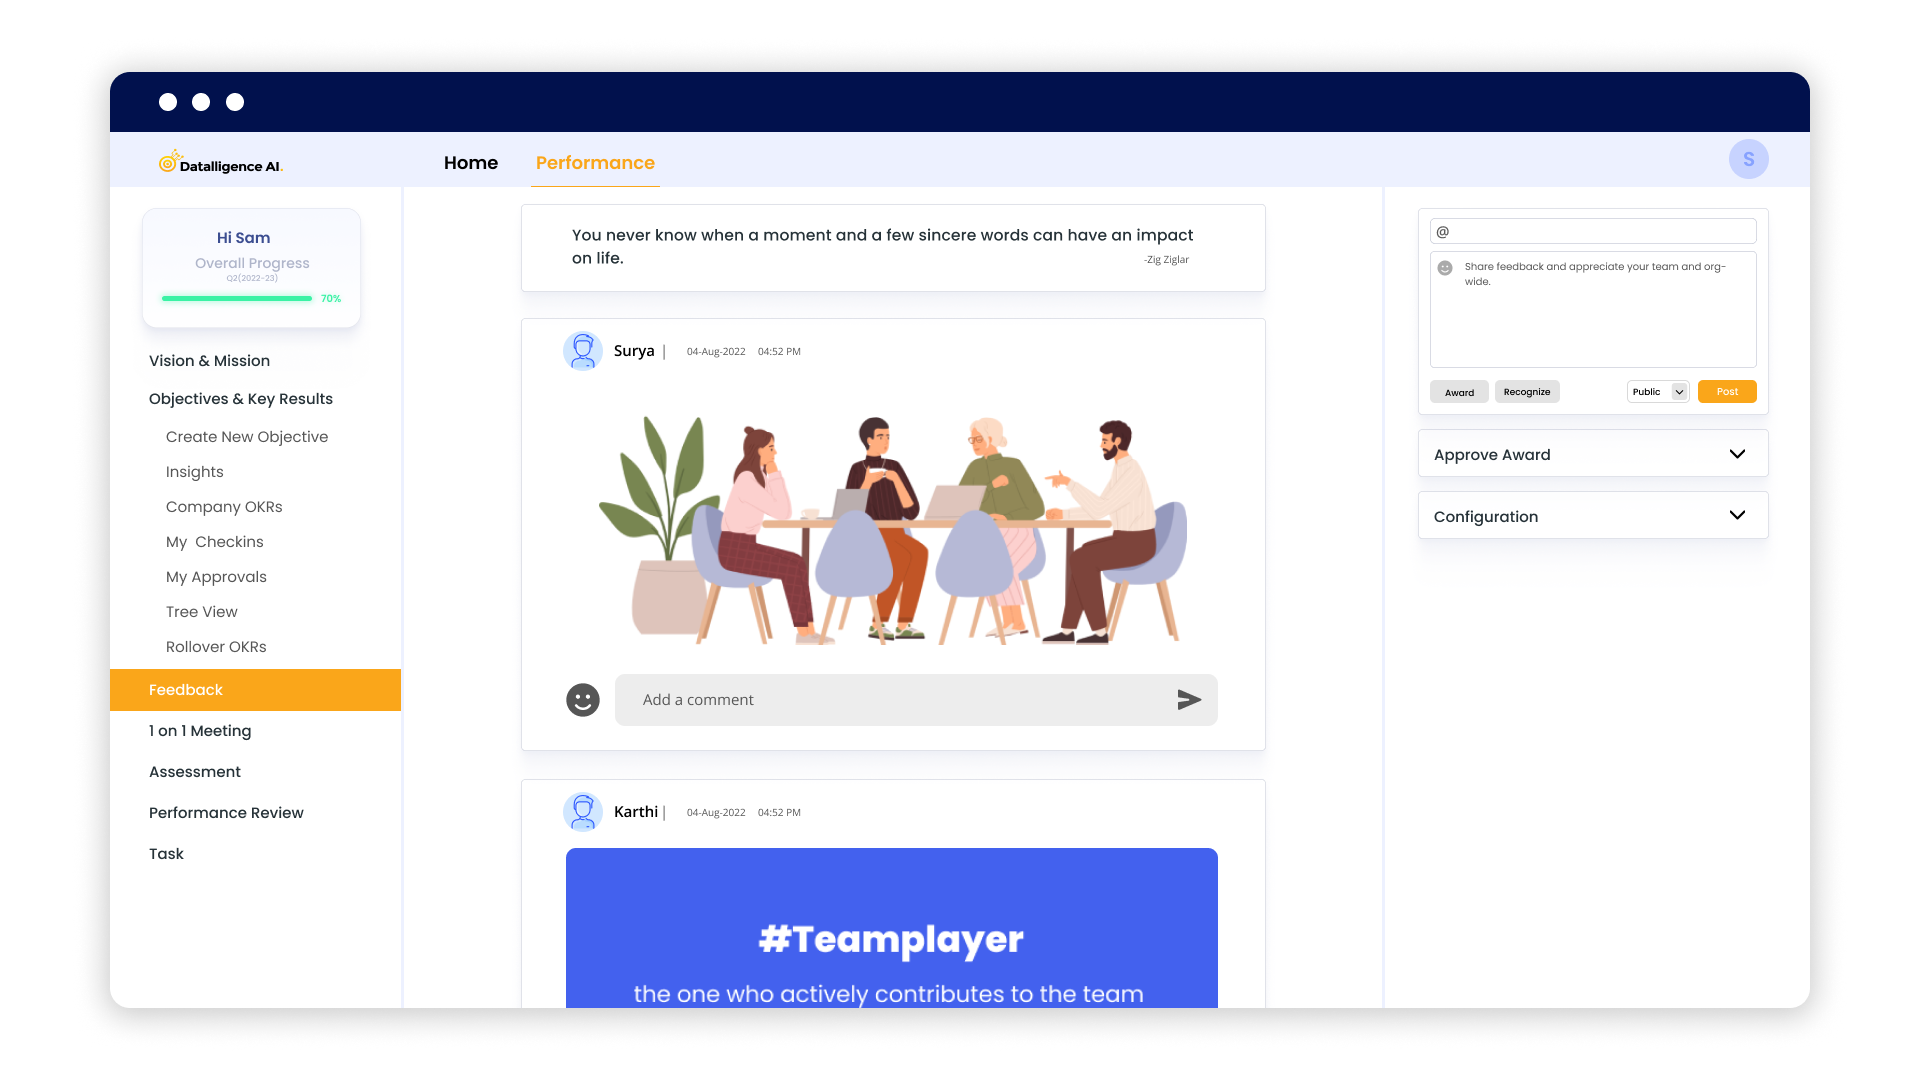
Task: Click the mention @ icon in feedback panel
Action: (1441, 232)
